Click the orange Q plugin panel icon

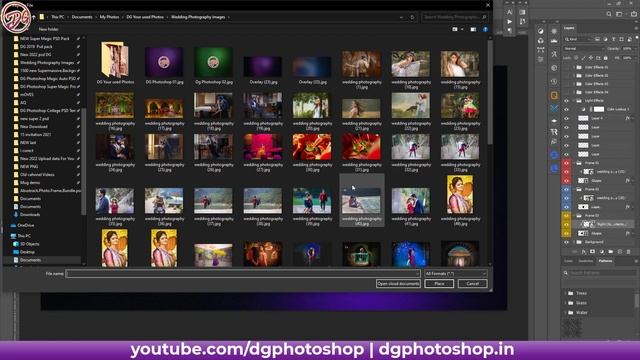click(554, 95)
